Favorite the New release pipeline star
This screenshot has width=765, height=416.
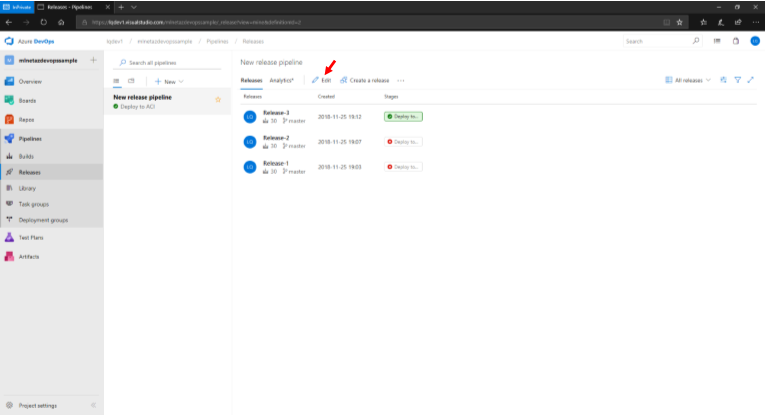pos(218,99)
